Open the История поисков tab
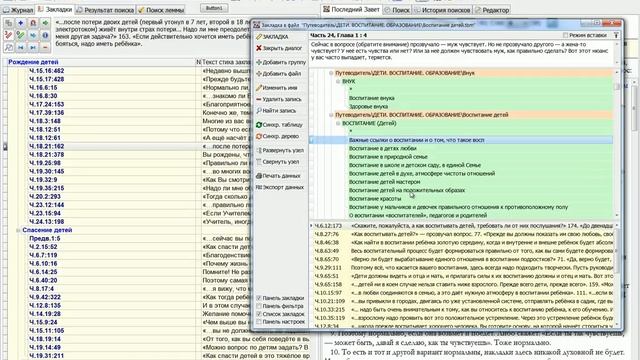Screen dimensions: 640x360 pos(442,10)
